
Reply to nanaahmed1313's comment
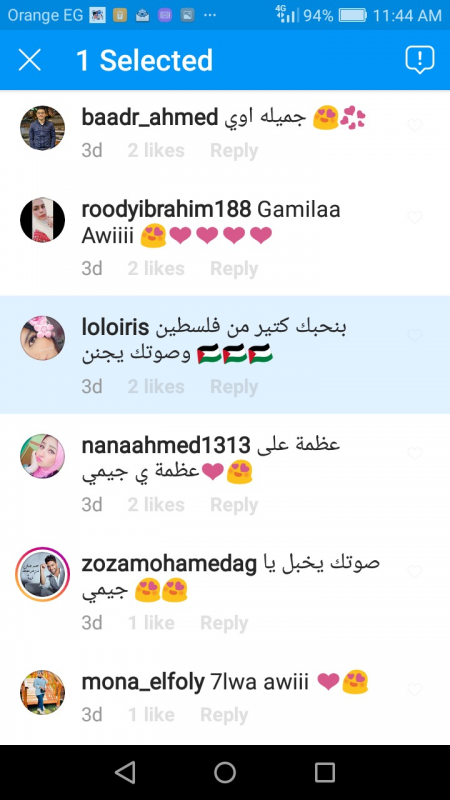coord(234,505)
